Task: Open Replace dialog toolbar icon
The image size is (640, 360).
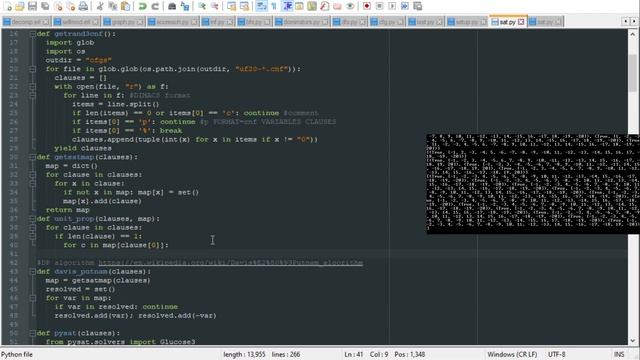Action: point(185,6)
